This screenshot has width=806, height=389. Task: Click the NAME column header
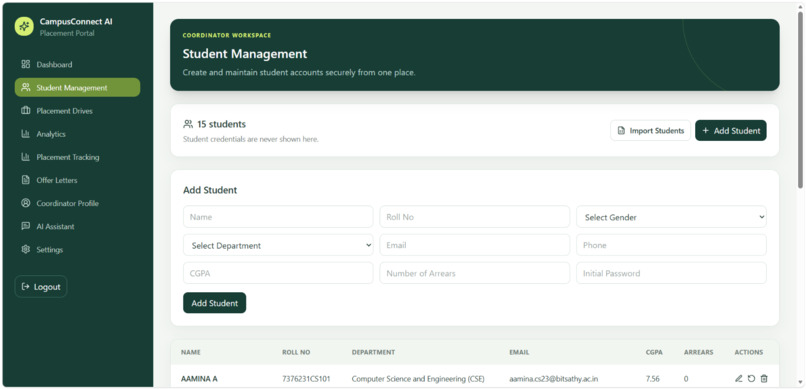click(191, 353)
